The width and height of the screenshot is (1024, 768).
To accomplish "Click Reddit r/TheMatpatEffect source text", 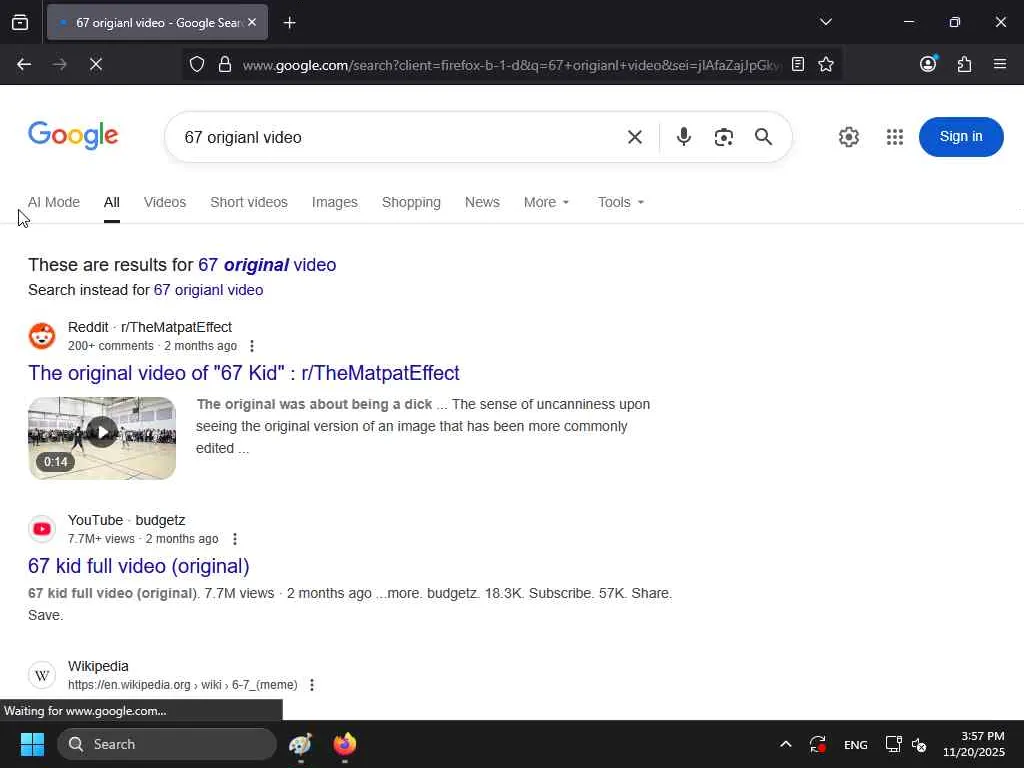I will (x=150, y=327).
